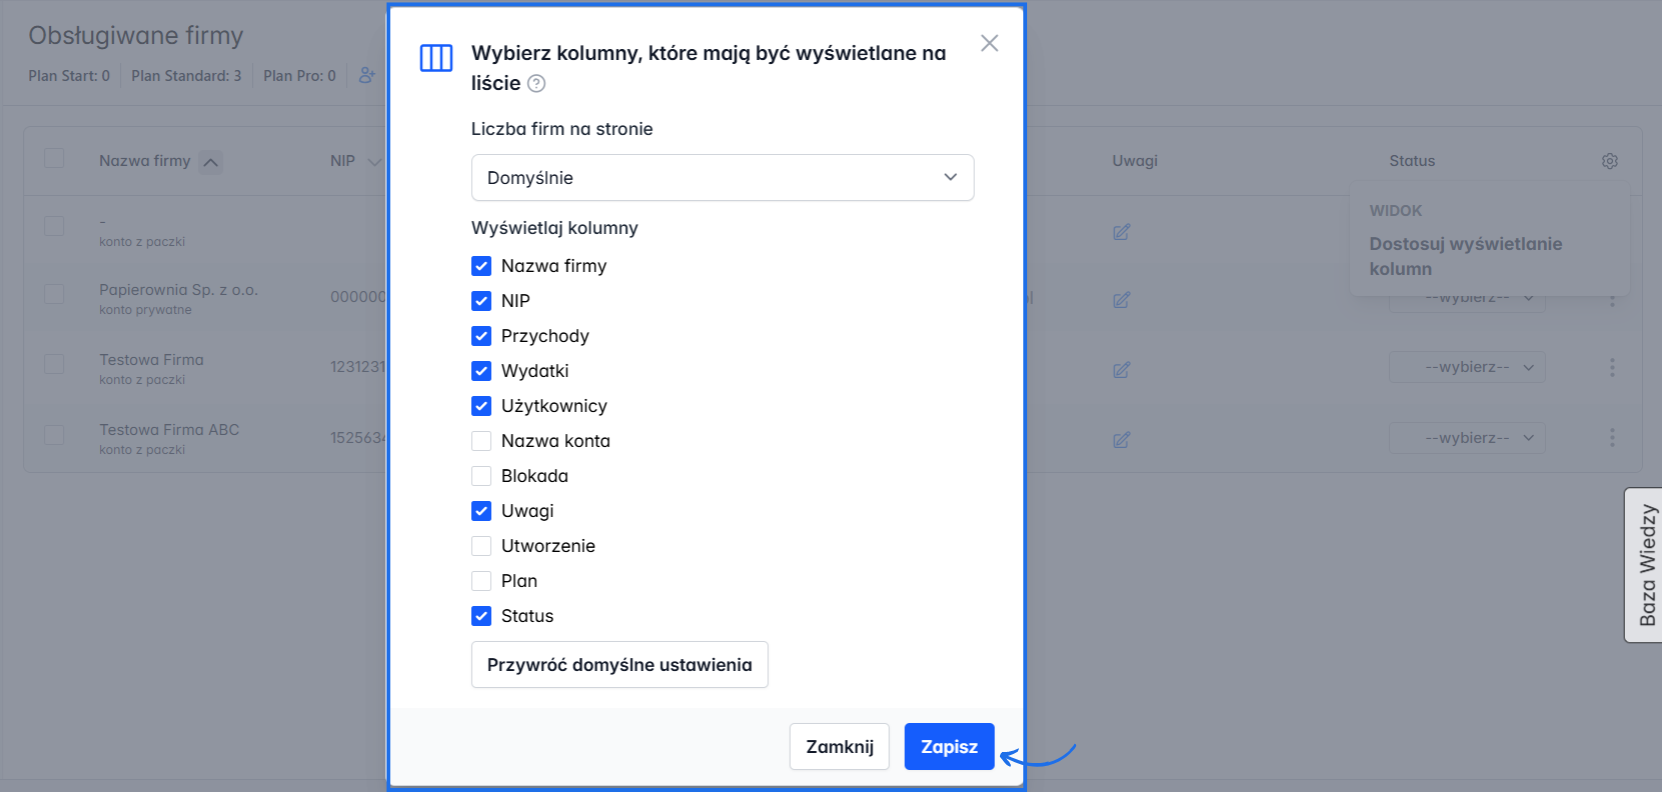
Task: Click Plan Standard: 3 counter
Action: (186, 76)
